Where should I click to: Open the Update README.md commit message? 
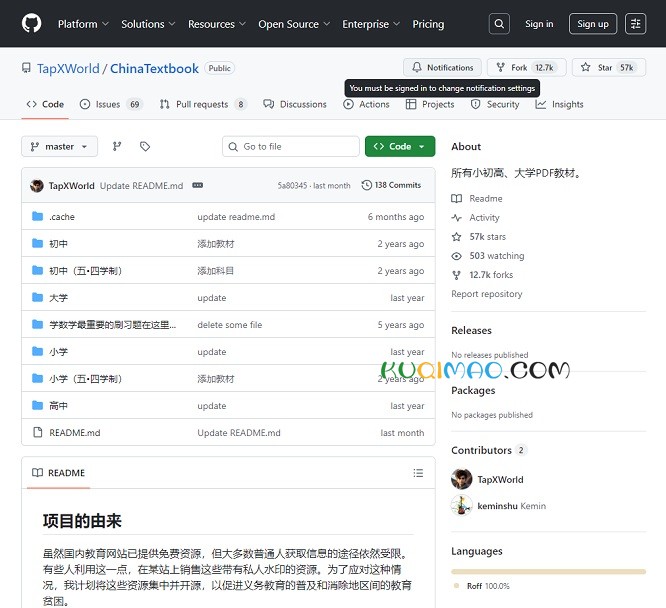coord(141,186)
